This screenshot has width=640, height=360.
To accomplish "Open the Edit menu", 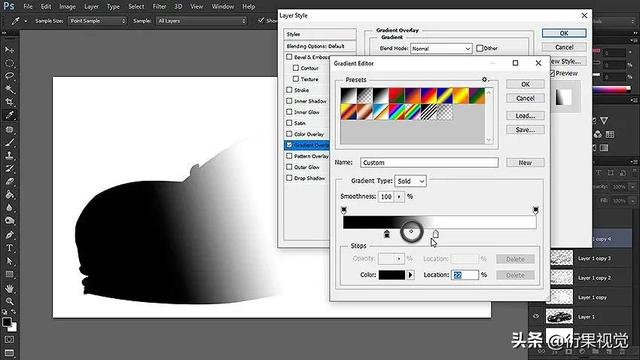I will pos(46,7).
